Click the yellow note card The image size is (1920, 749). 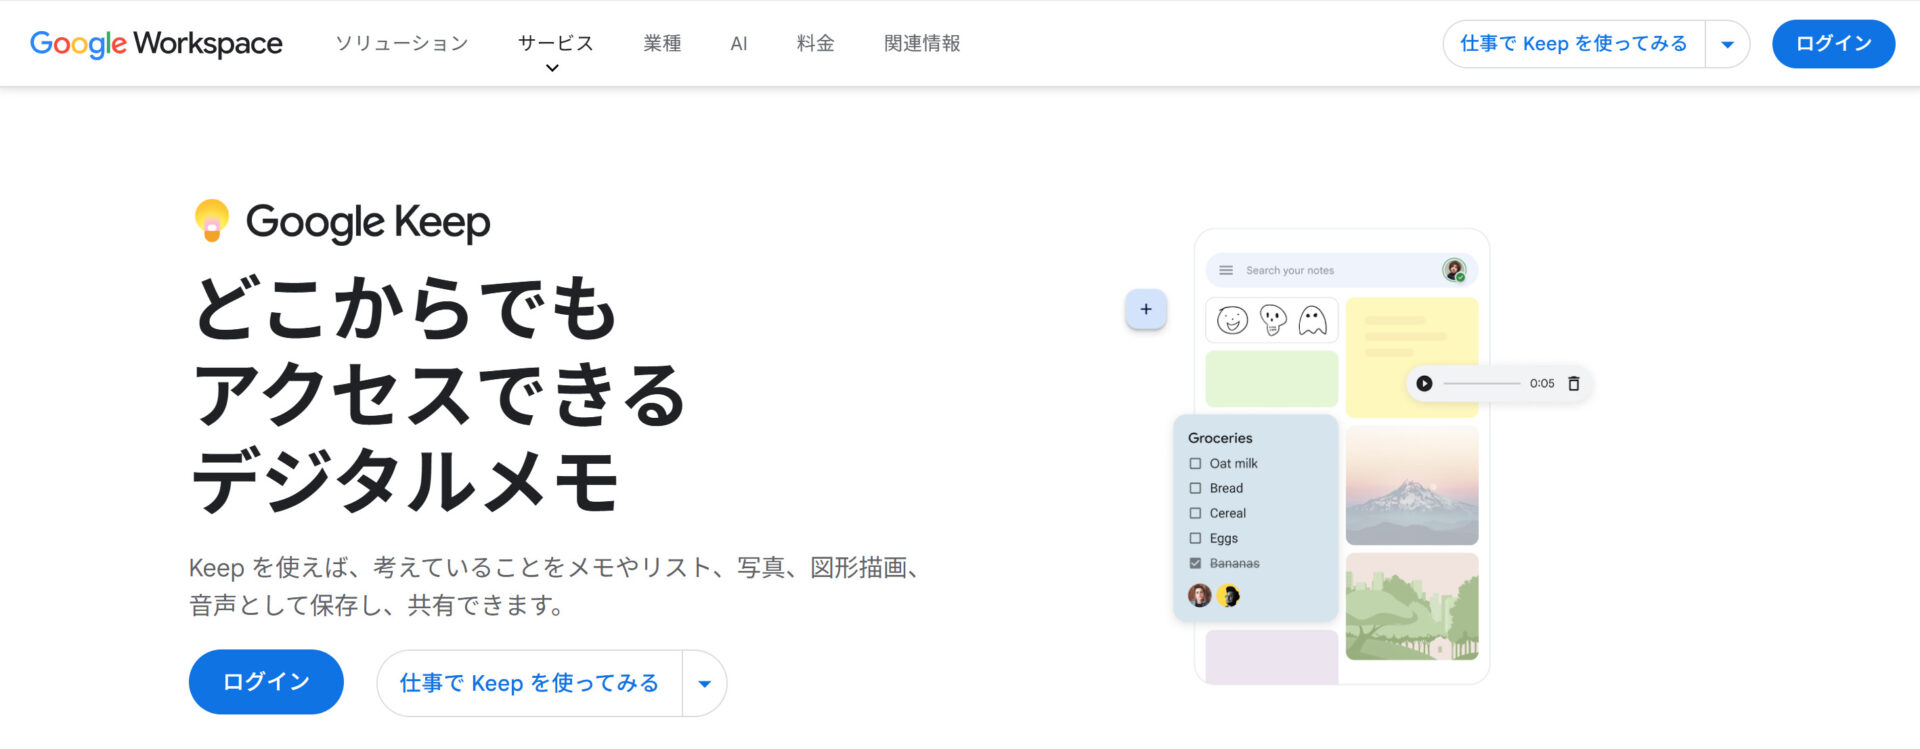pos(1412,357)
